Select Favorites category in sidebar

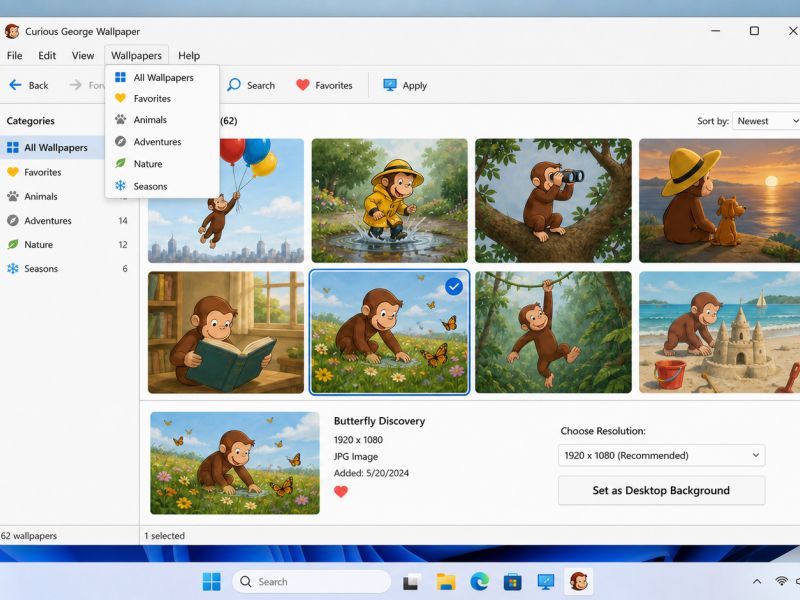[x=67, y=172]
